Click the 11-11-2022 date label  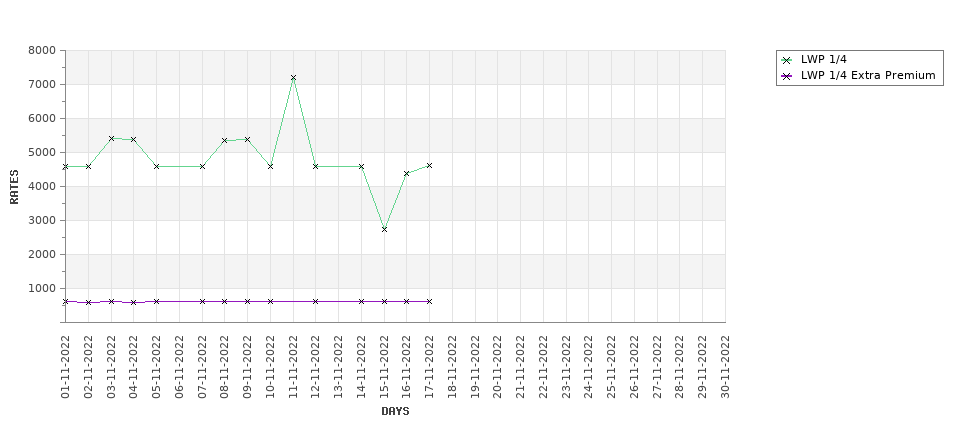coord(293,367)
